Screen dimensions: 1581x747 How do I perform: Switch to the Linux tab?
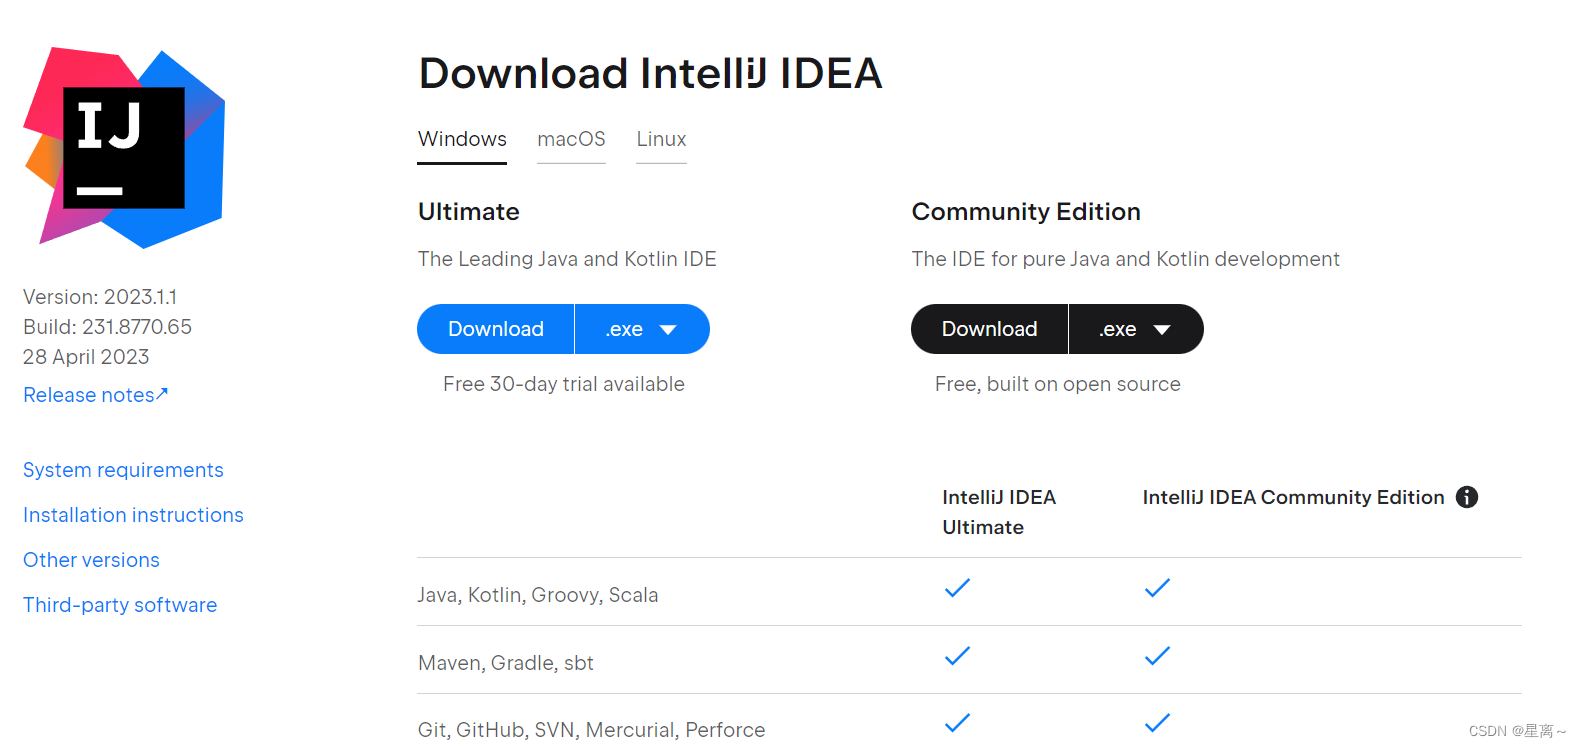coord(661,139)
